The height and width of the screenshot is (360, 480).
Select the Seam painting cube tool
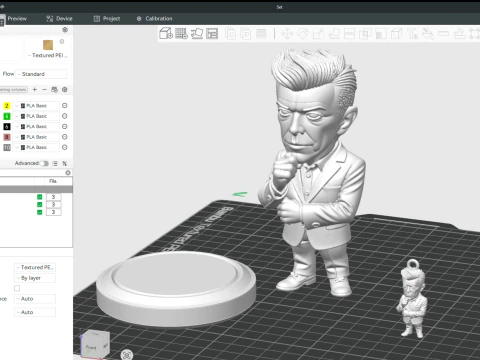click(x=396, y=34)
